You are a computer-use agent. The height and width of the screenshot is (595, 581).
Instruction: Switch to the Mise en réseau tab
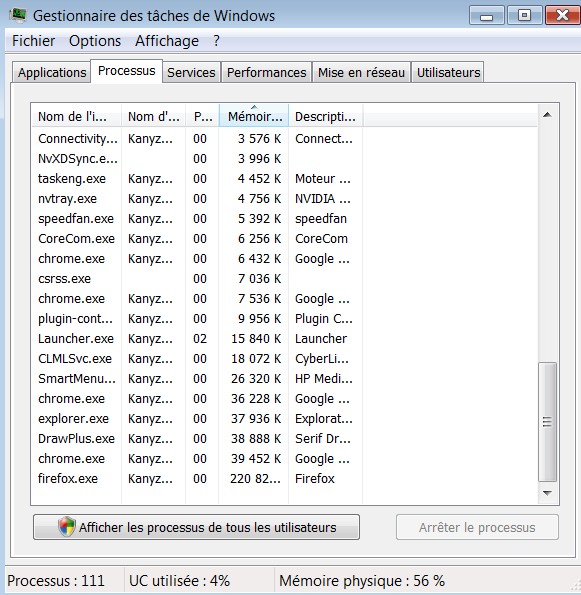[361, 72]
